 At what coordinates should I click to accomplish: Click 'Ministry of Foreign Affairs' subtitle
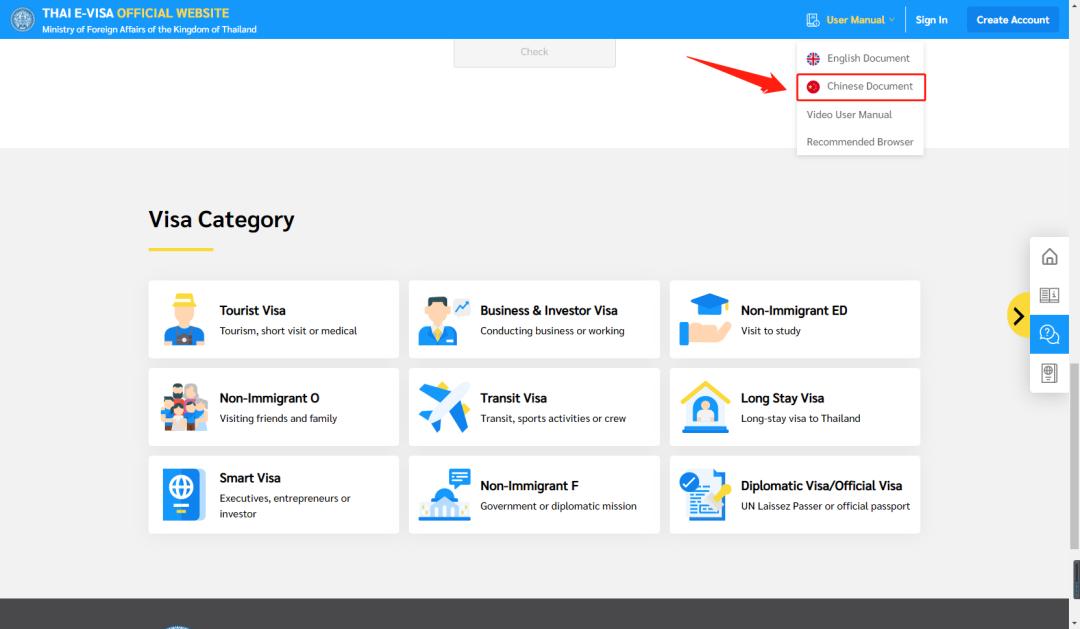tap(149, 30)
